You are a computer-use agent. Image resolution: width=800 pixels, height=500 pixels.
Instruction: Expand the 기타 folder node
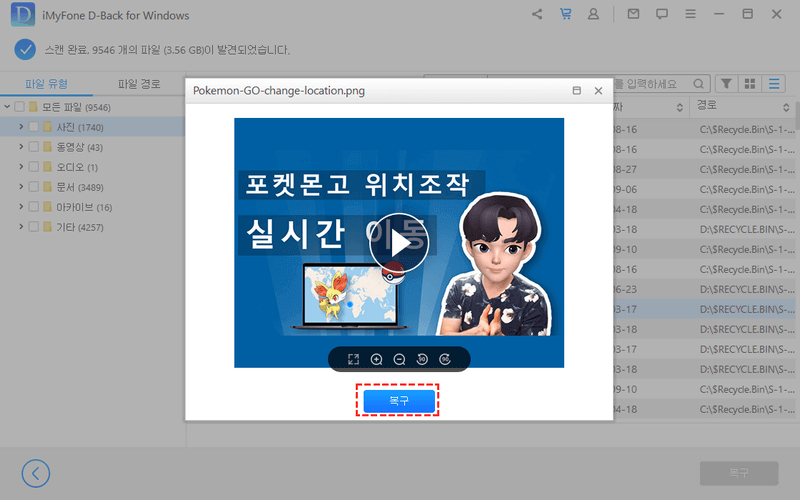(x=21, y=226)
